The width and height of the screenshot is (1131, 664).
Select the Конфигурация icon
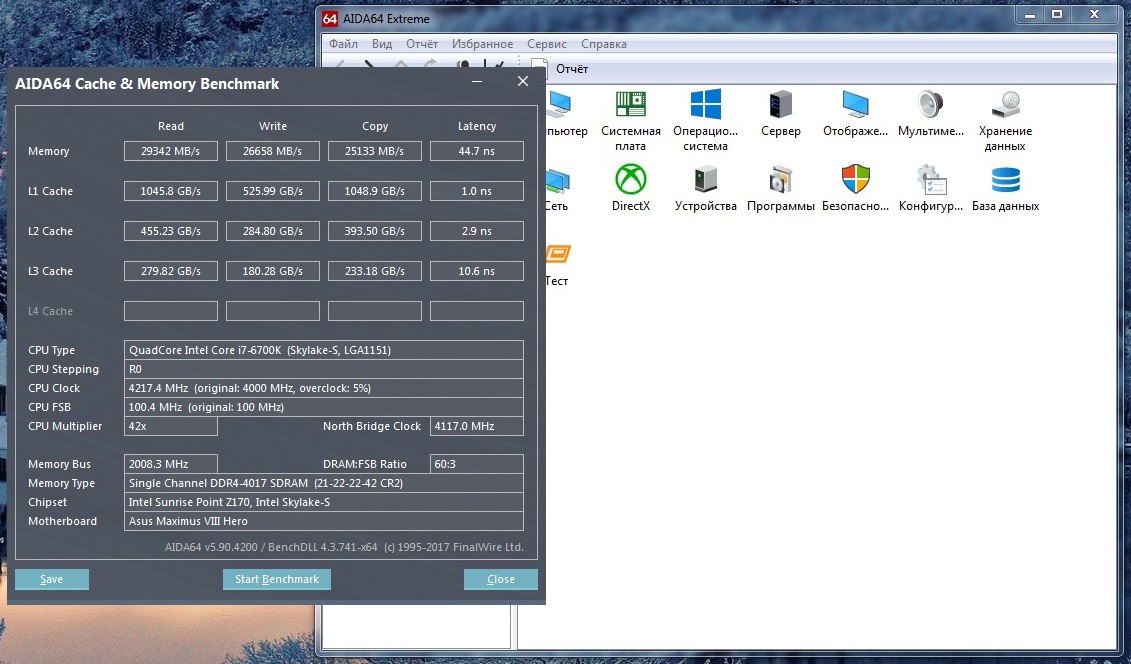coord(930,179)
